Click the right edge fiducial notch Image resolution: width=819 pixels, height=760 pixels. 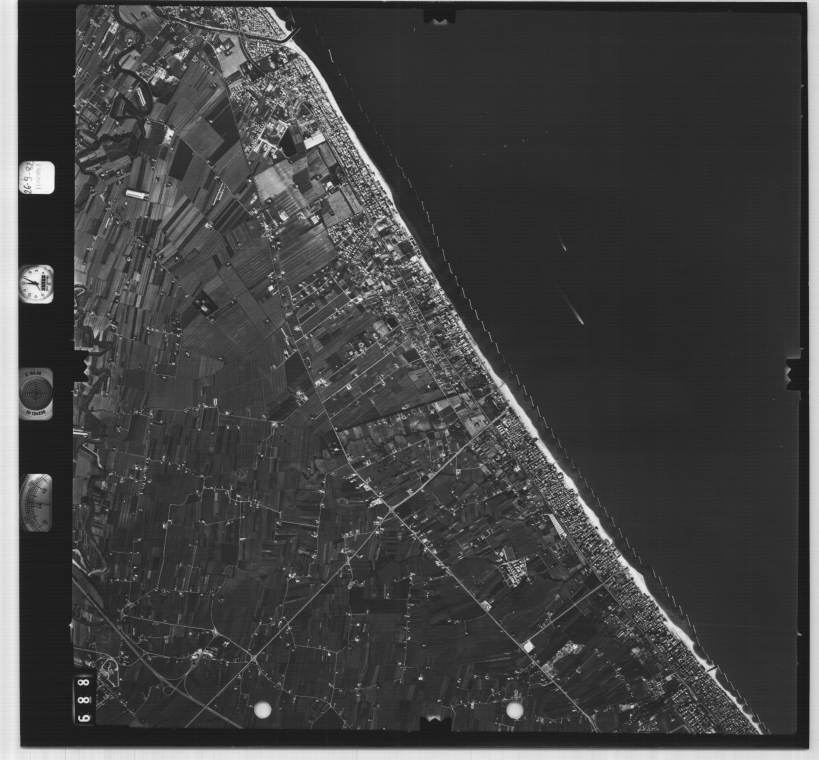pyautogui.click(x=795, y=372)
